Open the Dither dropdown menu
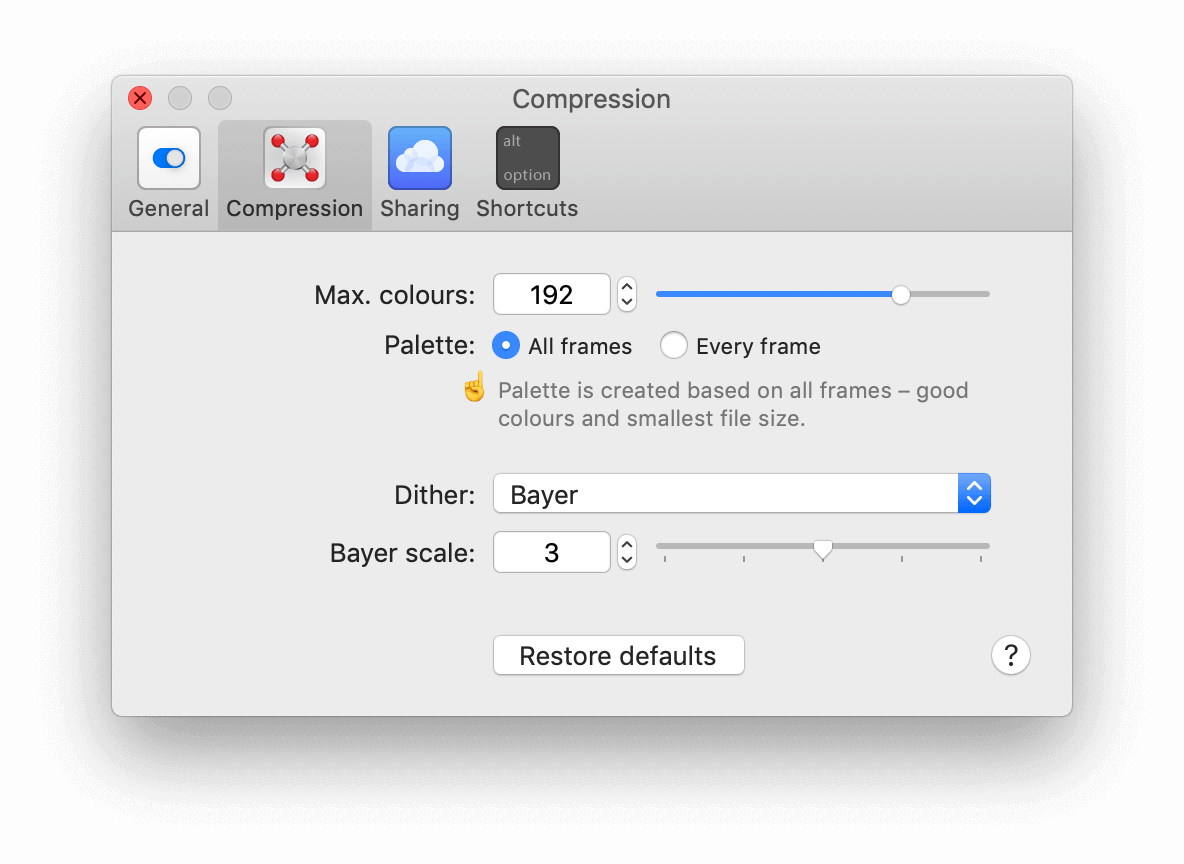Image resolution: width=1184 pixels, height=864 pixels. pos(741,493)
